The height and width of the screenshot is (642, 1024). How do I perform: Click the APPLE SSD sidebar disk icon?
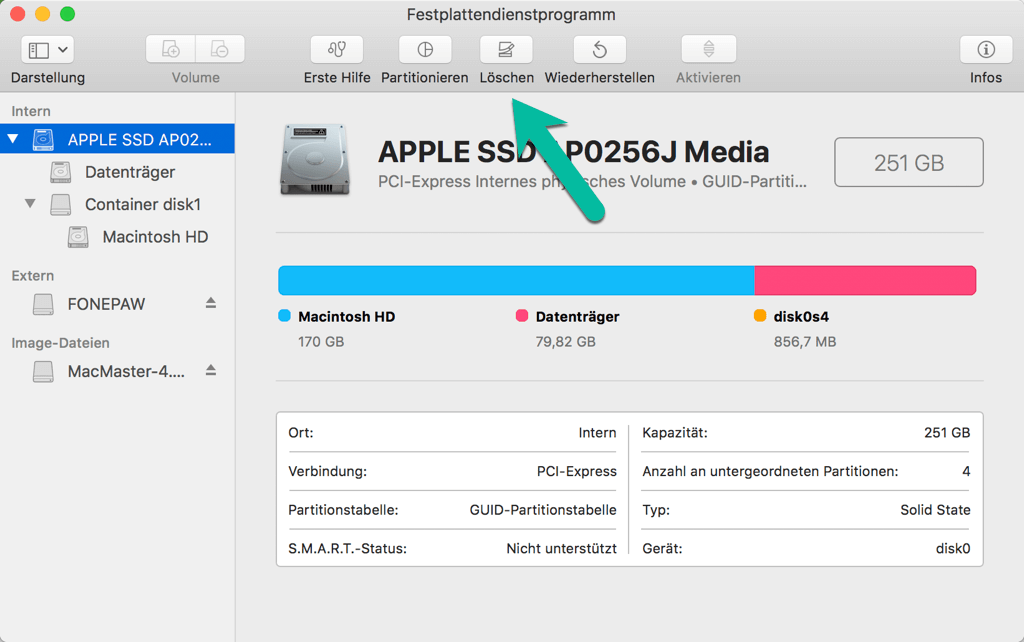click(x=43, y=139)
